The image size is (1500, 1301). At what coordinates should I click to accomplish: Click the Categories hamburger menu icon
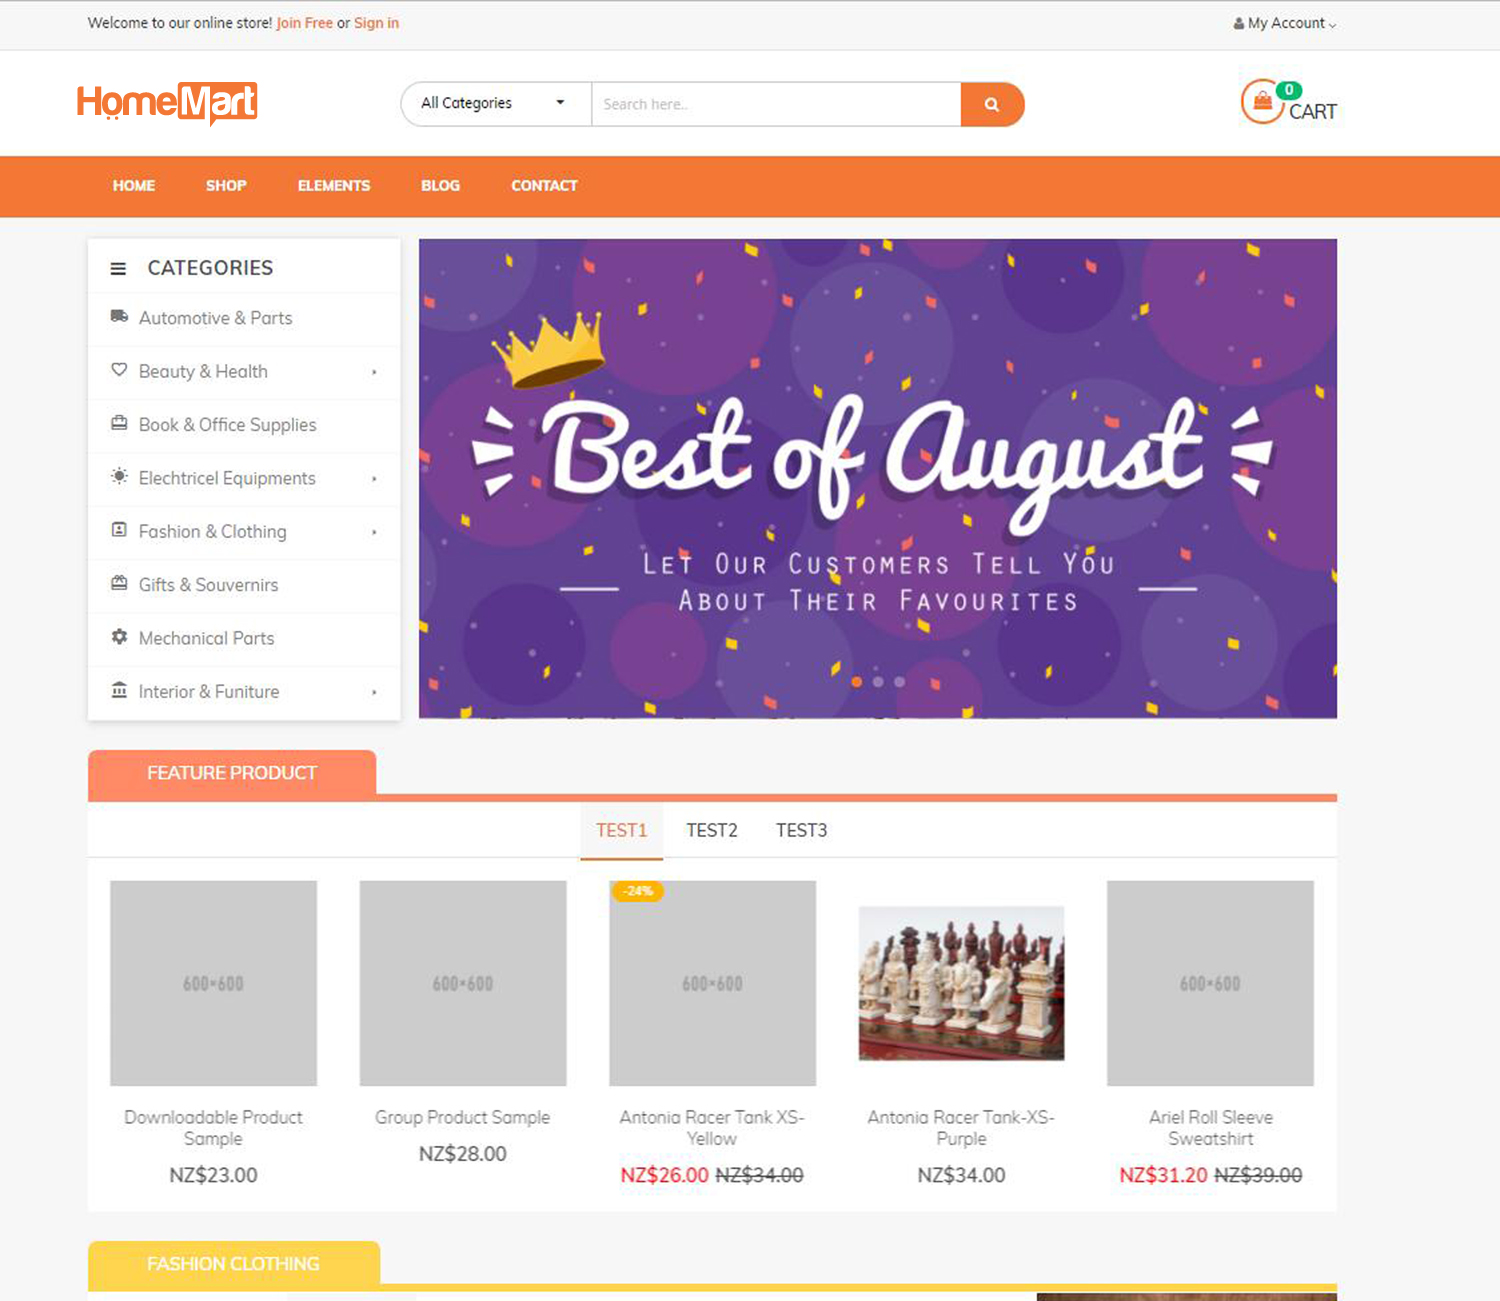[118, 268]
